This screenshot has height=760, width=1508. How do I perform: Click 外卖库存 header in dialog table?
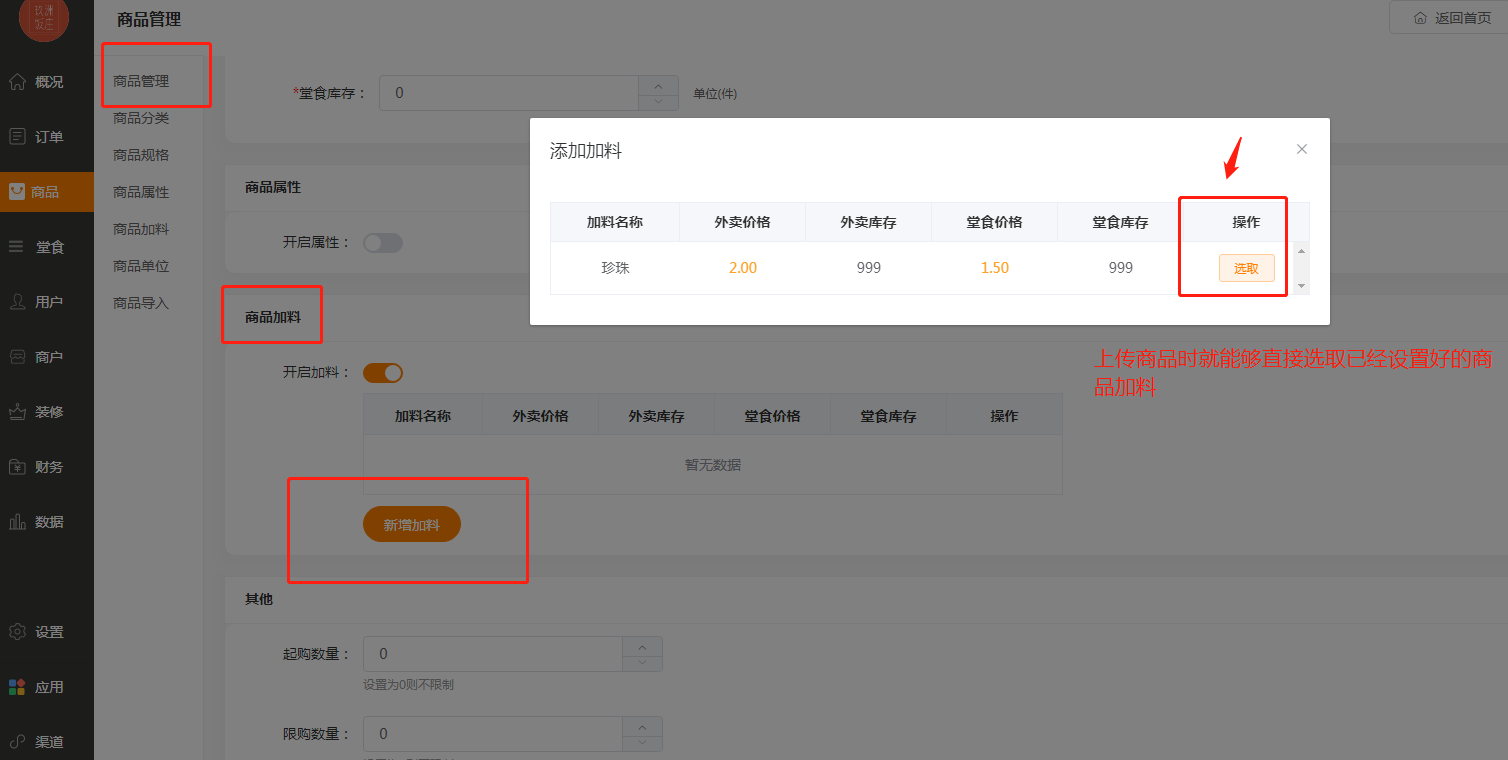pyautogui.click(x=868, y=222)
